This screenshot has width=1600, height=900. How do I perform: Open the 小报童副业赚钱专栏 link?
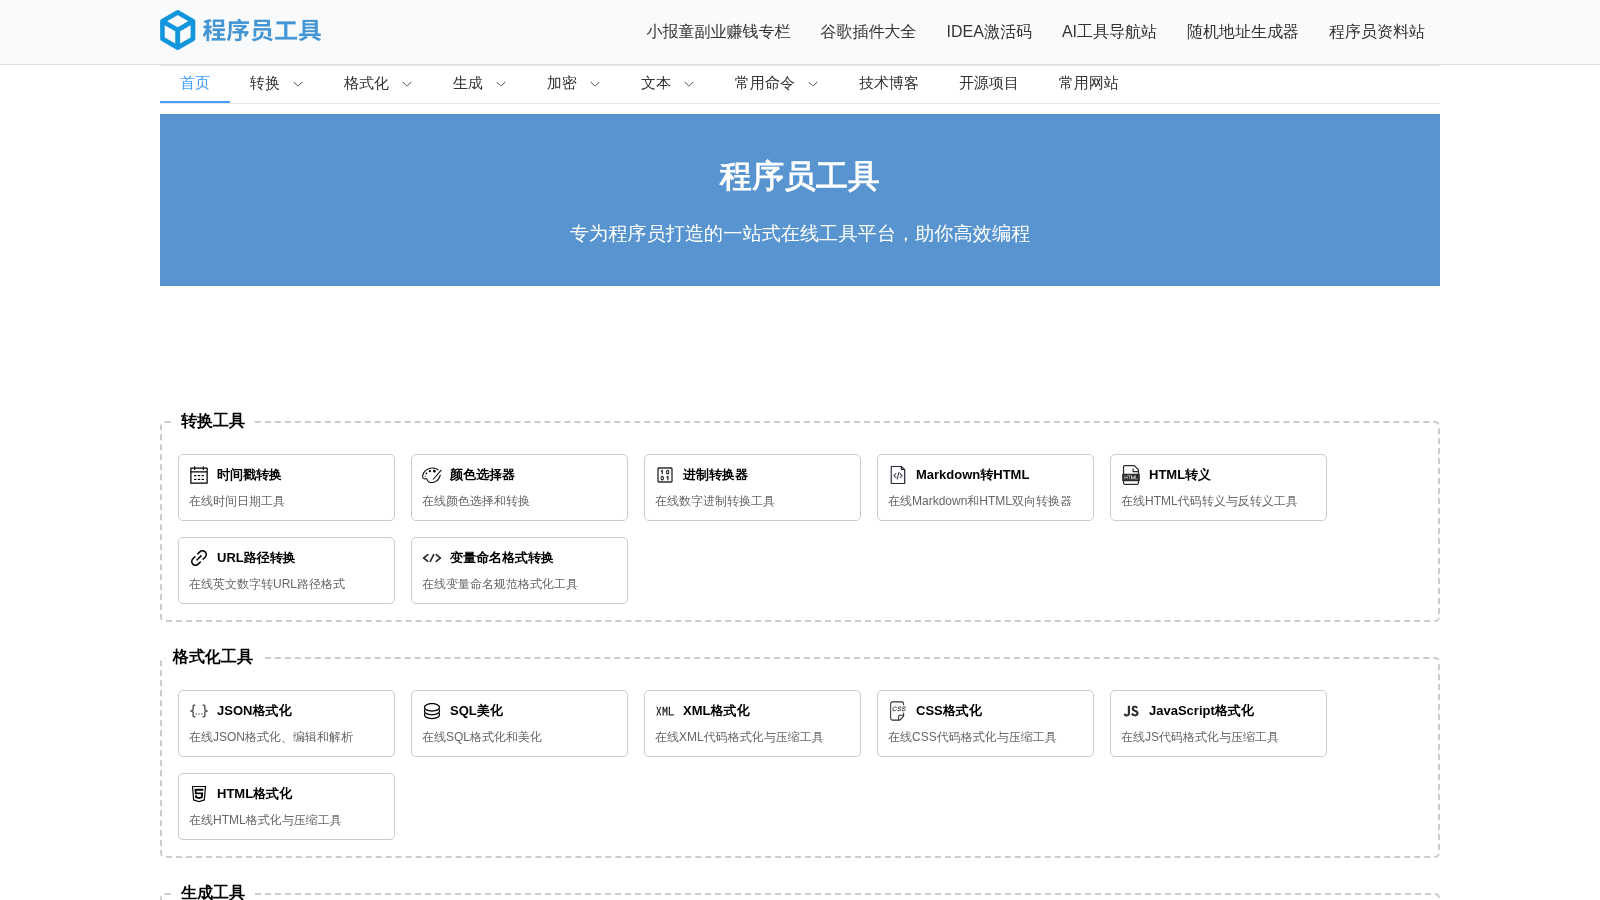tap(718, 32)
